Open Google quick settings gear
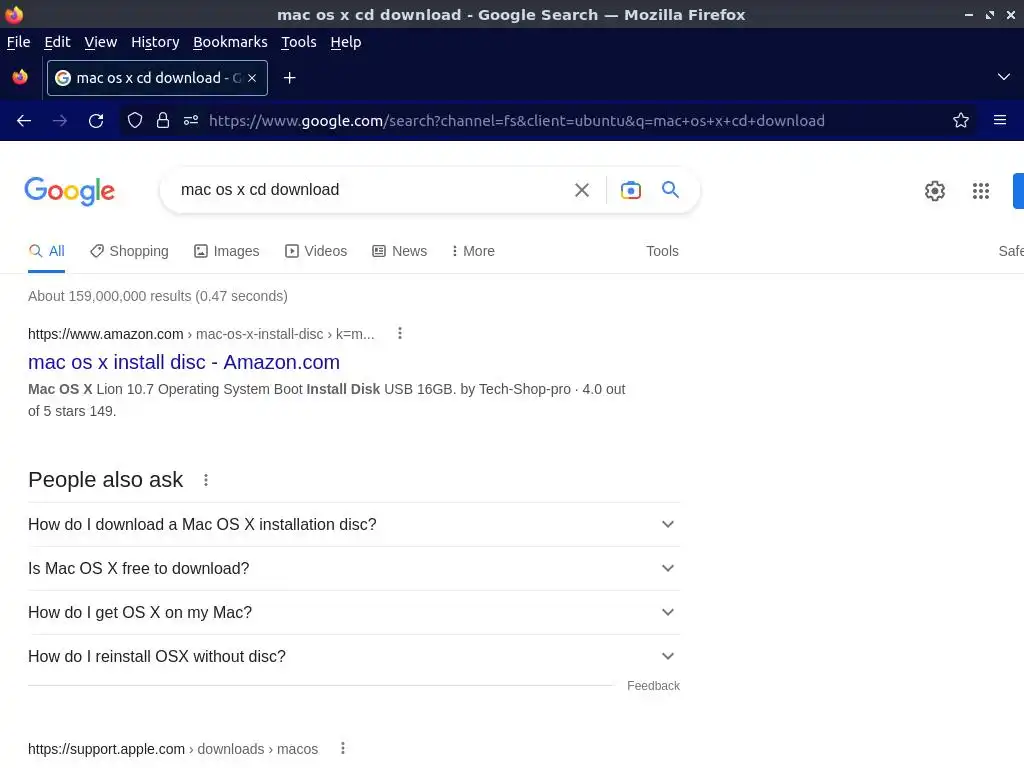1024x768 pixels. point(935,191)
